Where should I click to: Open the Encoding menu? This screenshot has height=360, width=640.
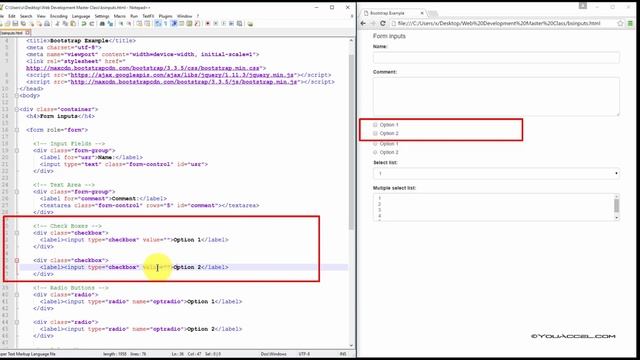click(59, 16)
